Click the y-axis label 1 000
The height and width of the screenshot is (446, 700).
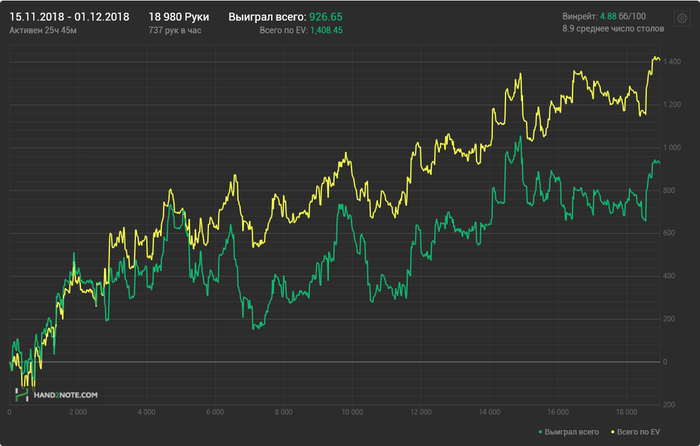point(672,147)
